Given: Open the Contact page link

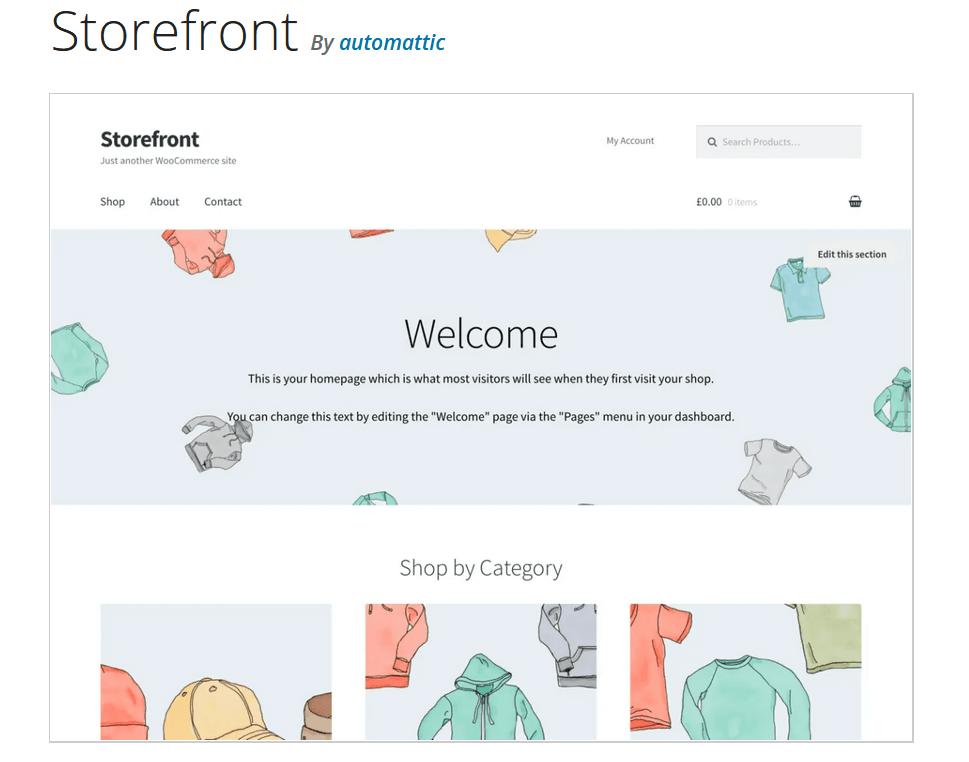Looking at the screenshot, I should pos(222,201).
